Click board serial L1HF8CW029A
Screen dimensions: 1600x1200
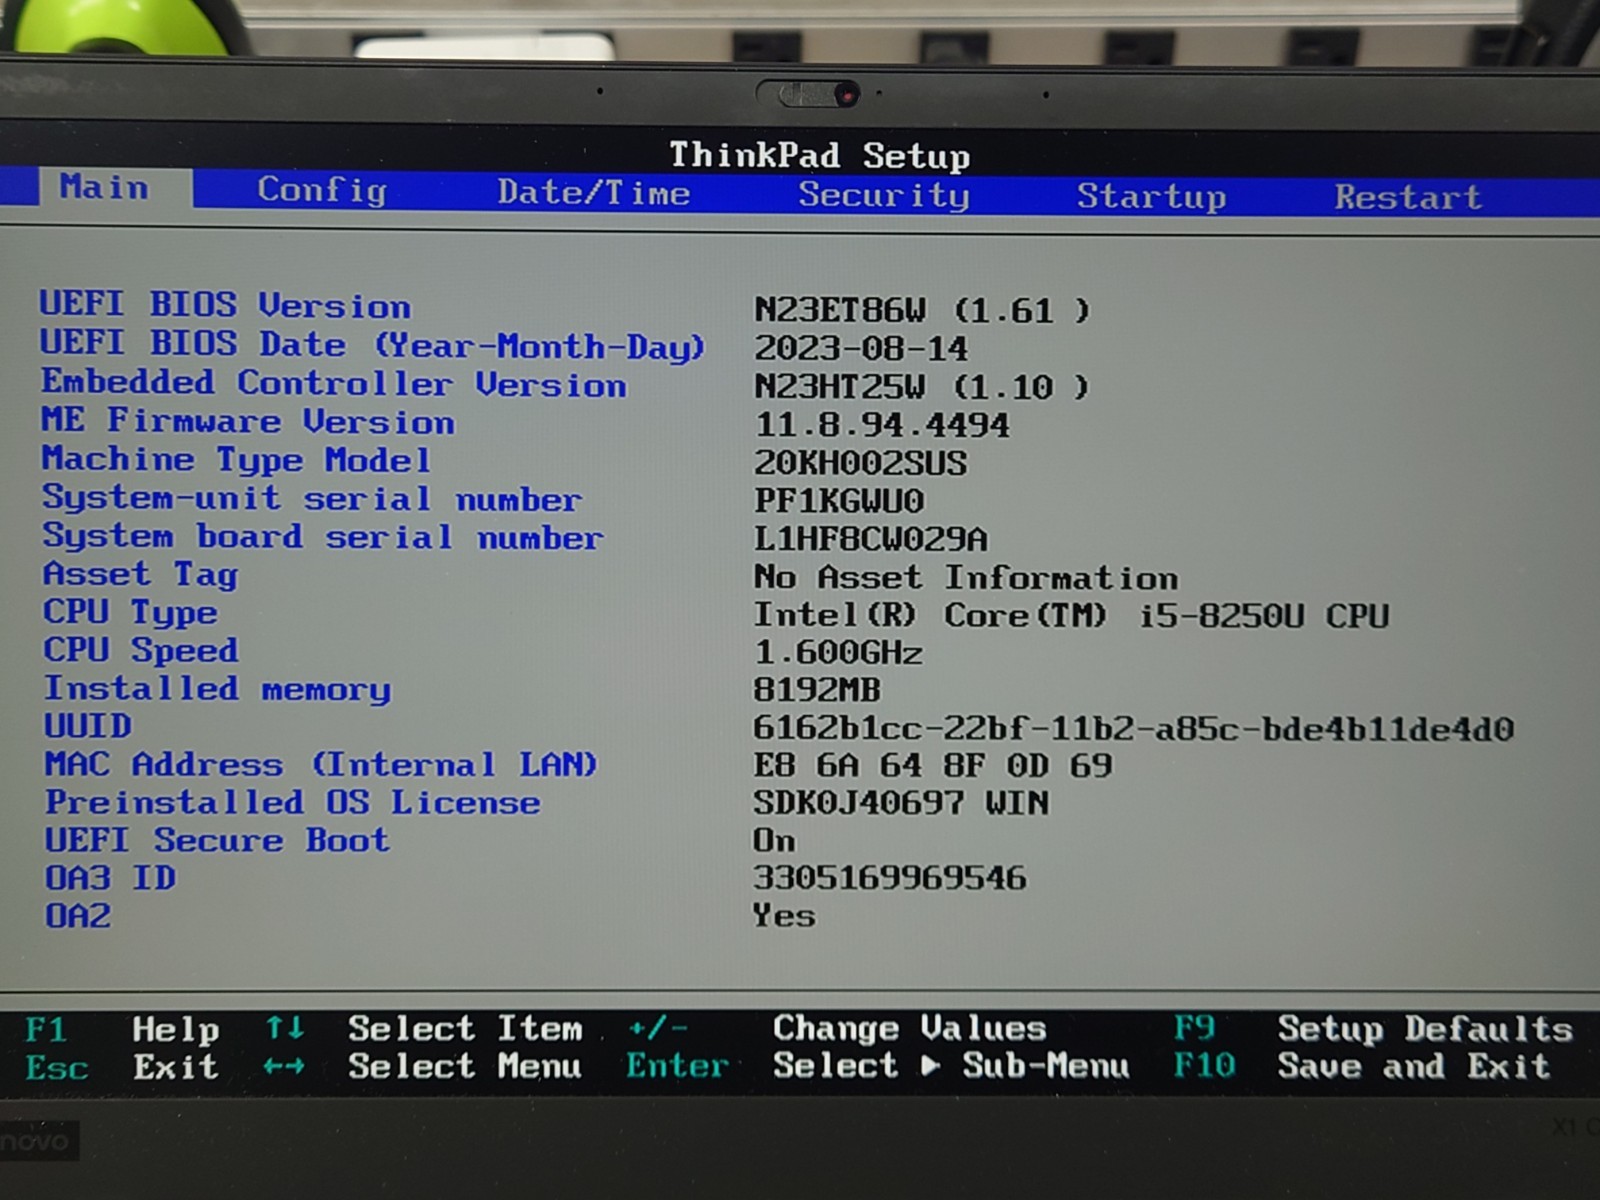871,539
